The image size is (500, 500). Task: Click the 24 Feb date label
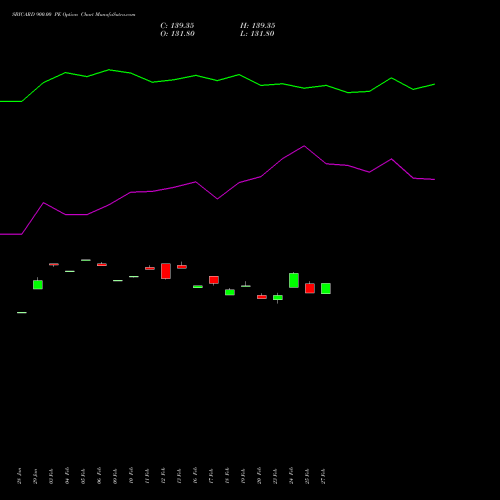pos(291,476)
